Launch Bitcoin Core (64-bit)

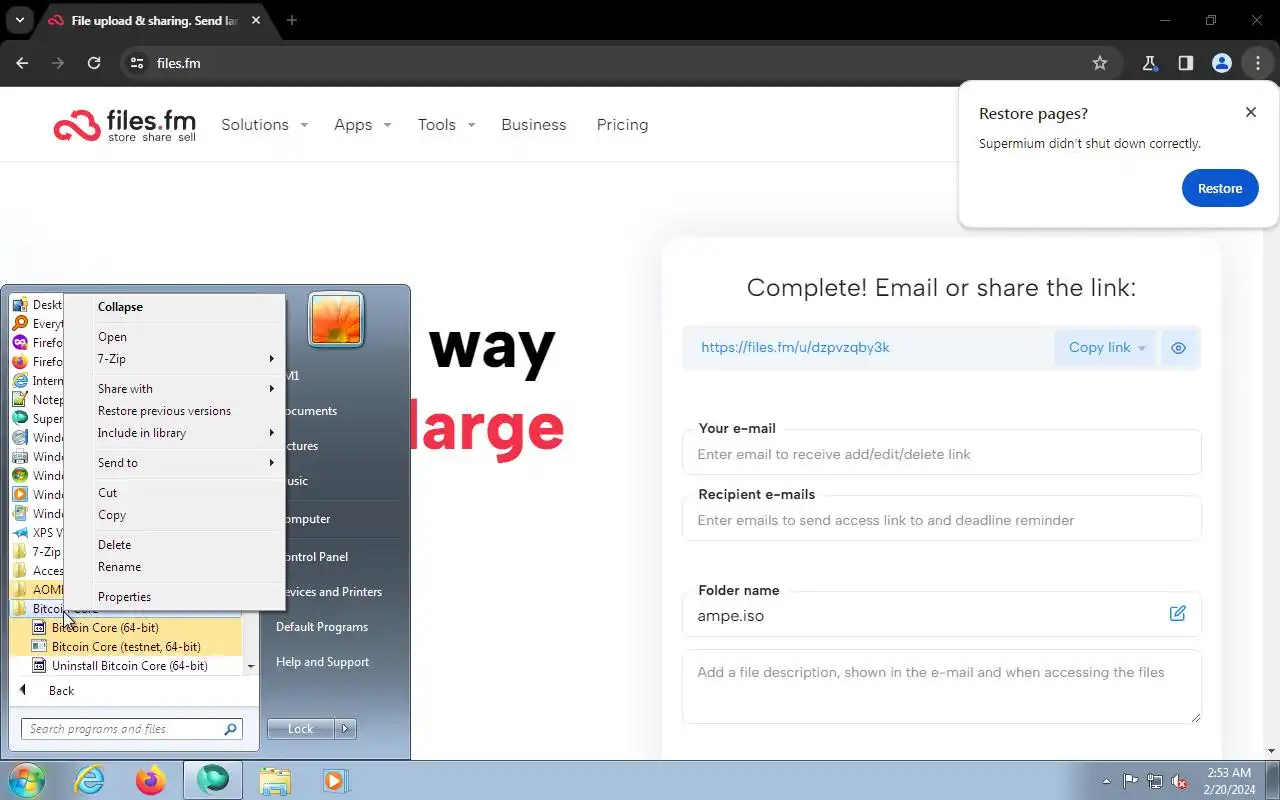click(125, 628)
